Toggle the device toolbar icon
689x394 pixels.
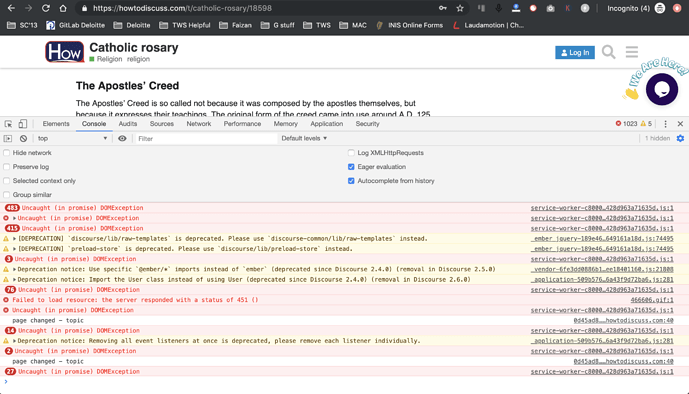(x=22, y=124)
